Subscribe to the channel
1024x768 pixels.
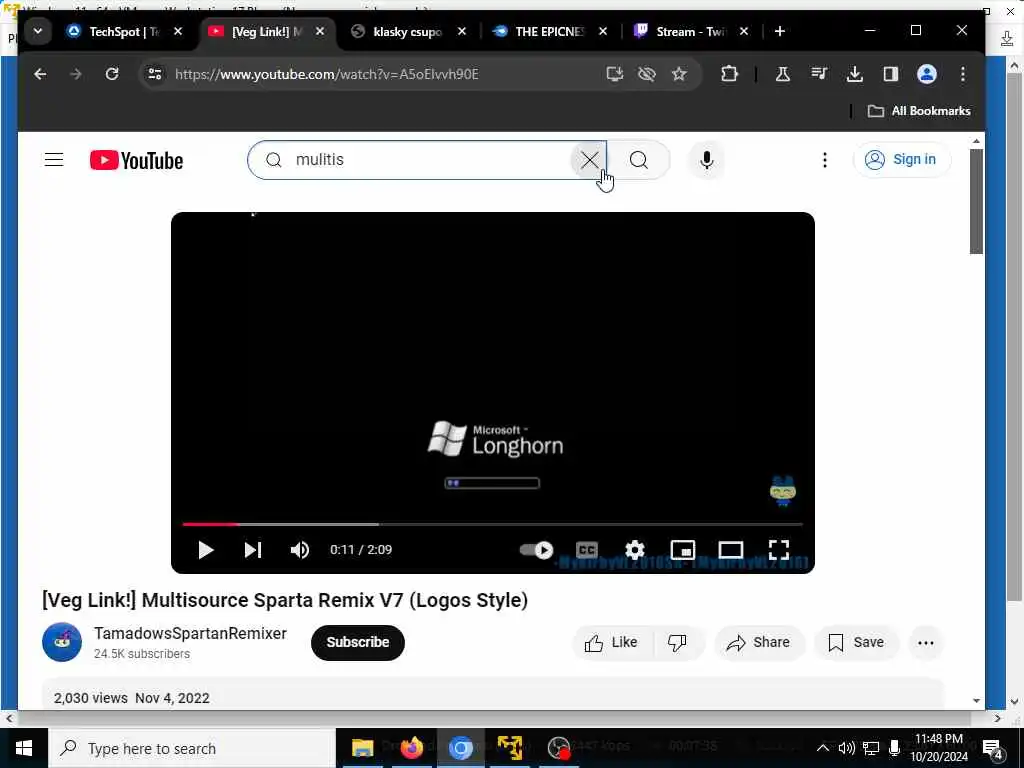[358, 643]
